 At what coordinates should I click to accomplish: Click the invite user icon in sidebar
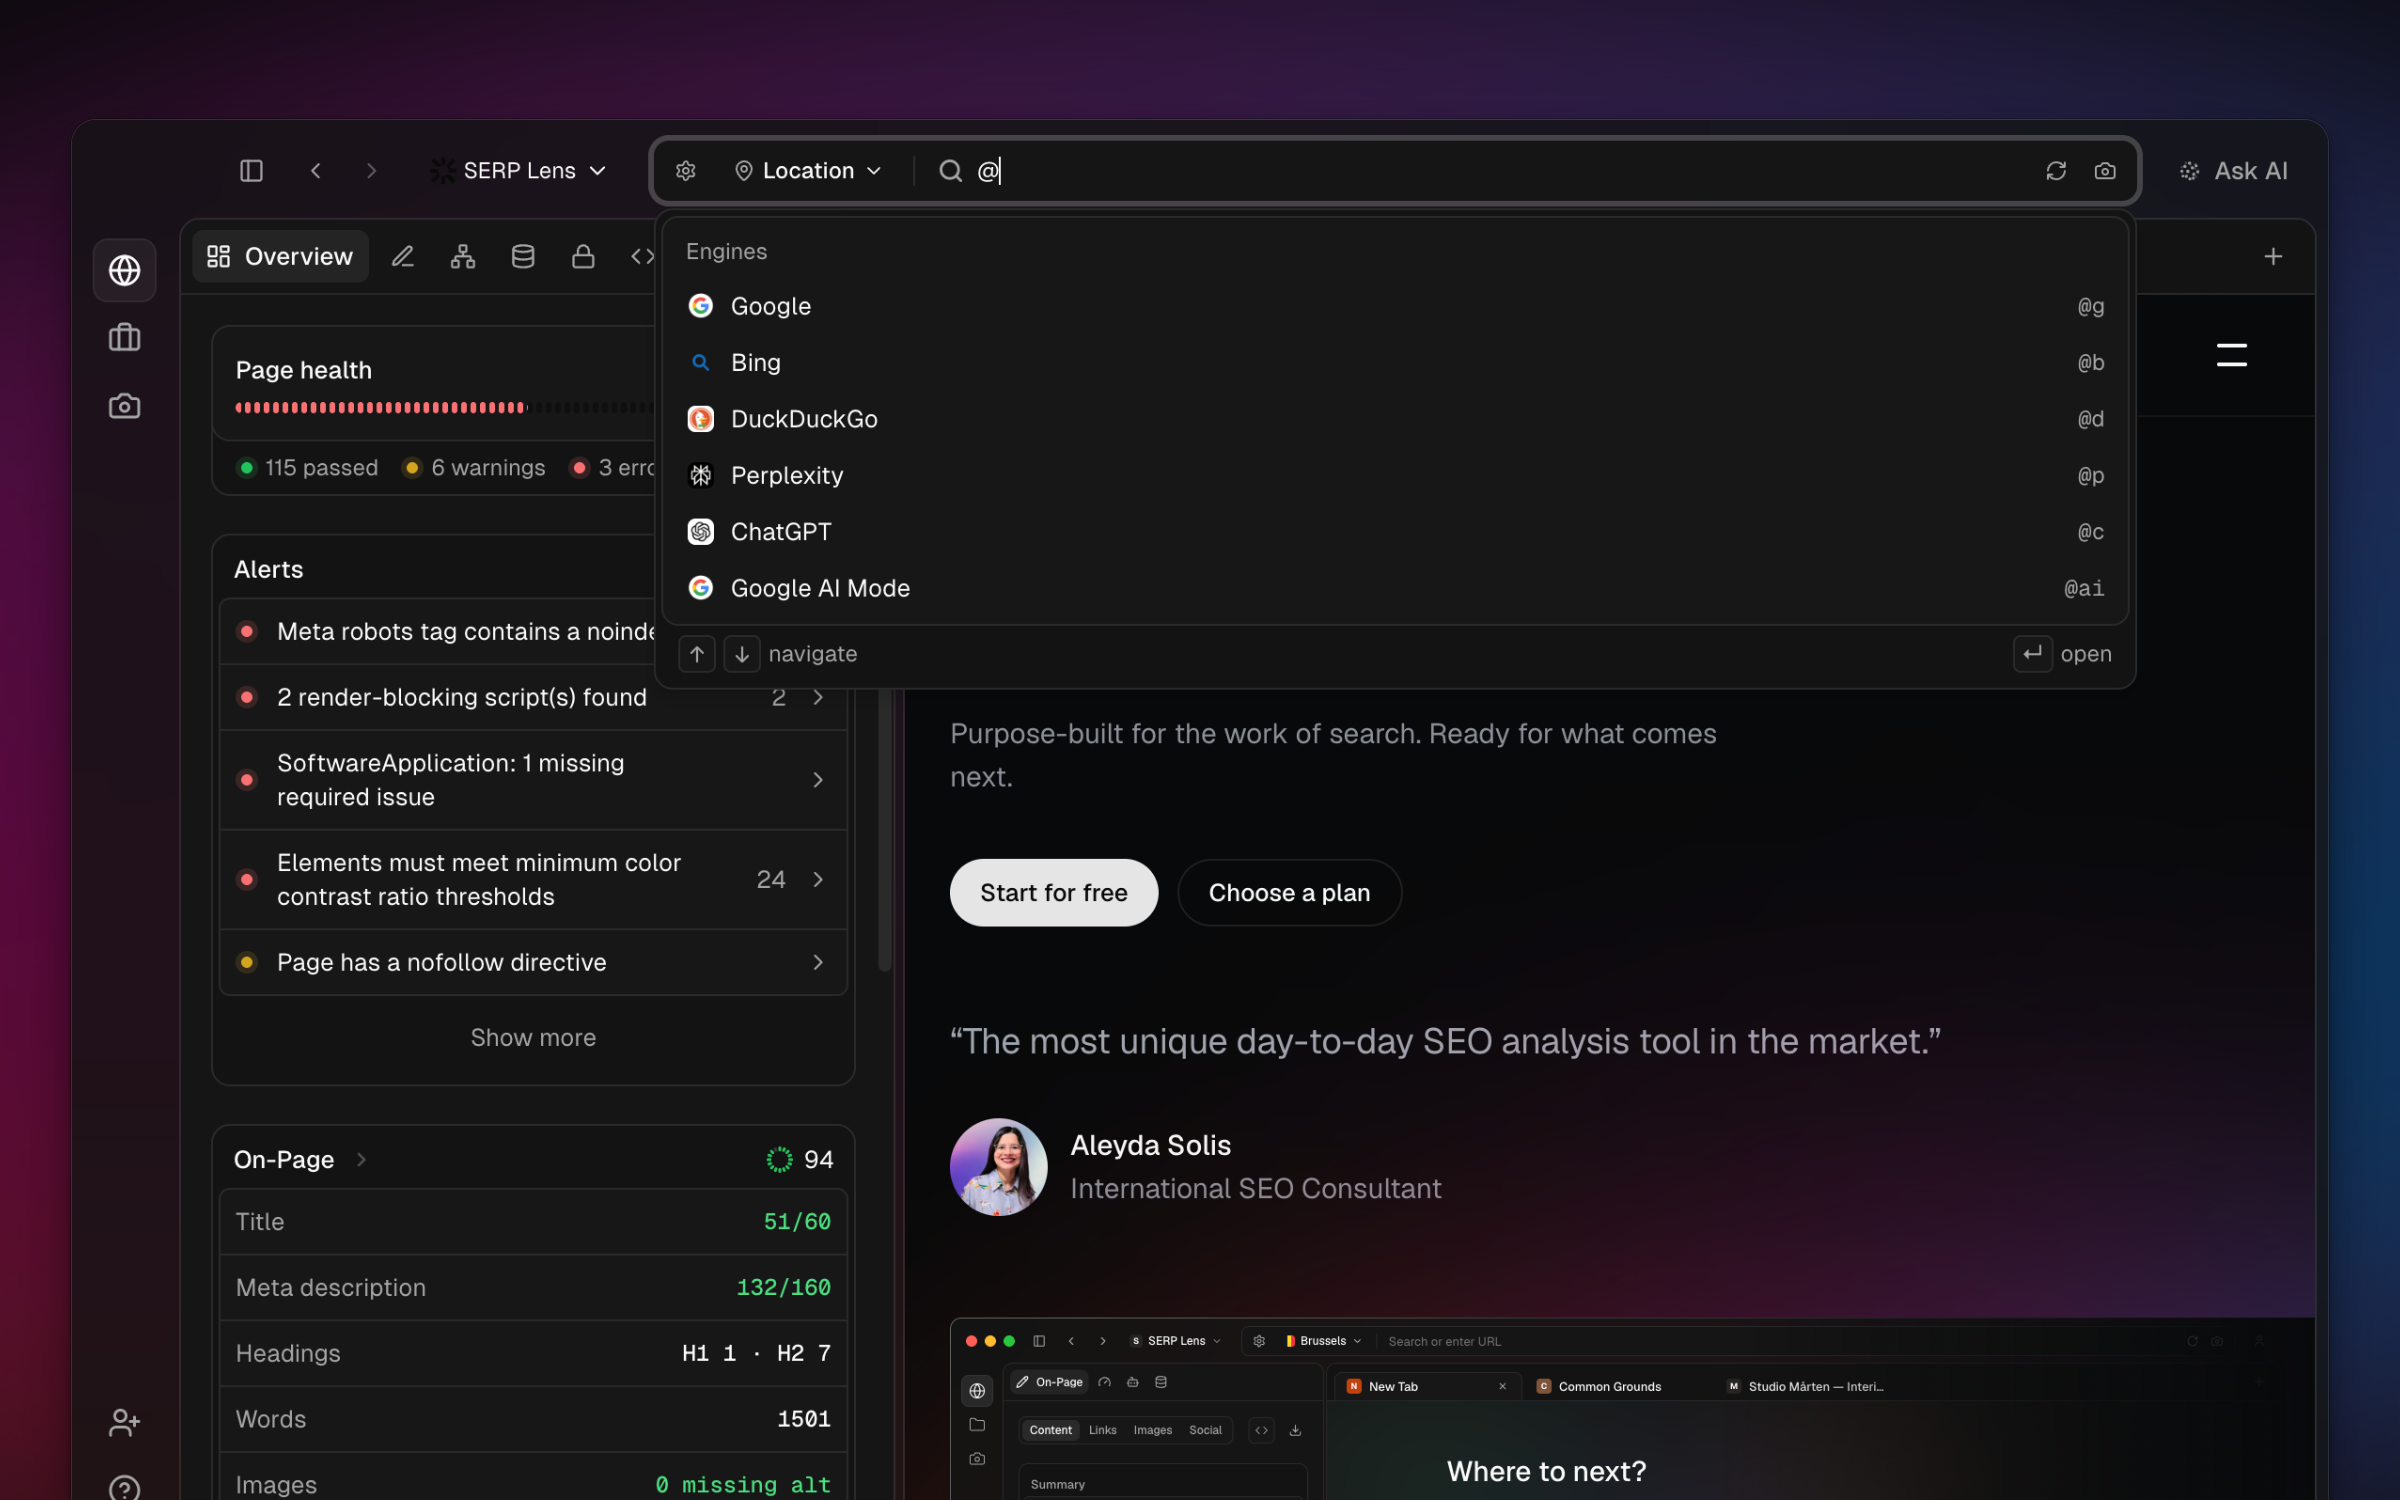tap(124, 1422)
